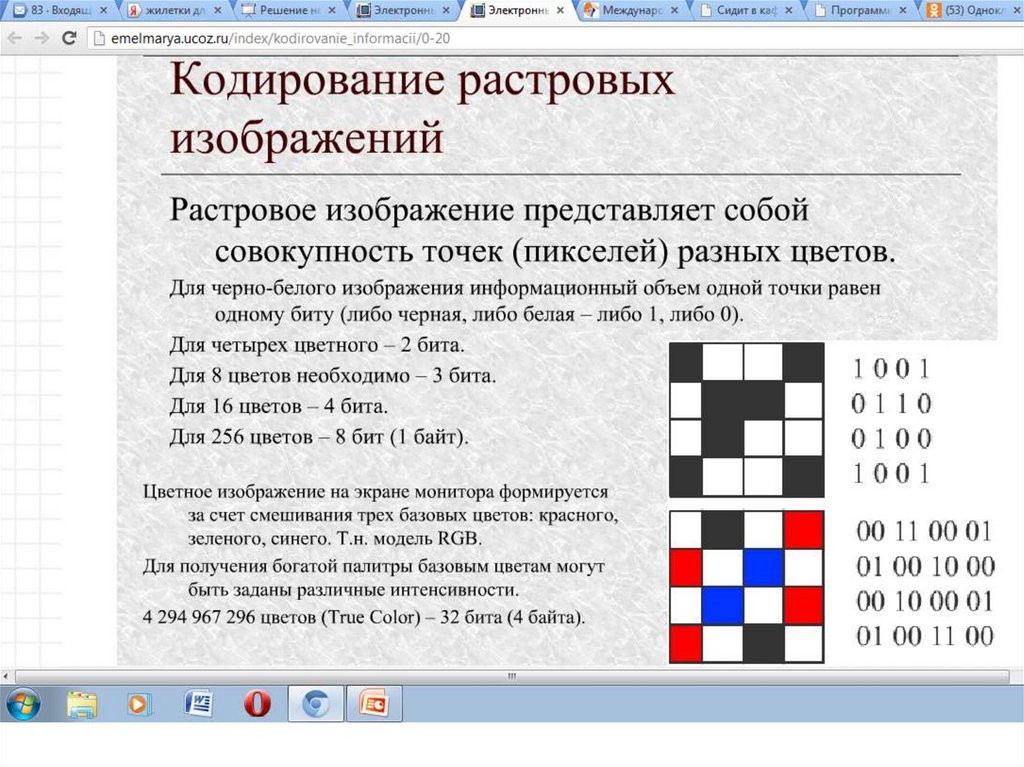The width and height of the screenshot is (1024, 767).
Task: Click the line 'Для четырех цветного – 2 бита.'
Action: tap(317, 344)
